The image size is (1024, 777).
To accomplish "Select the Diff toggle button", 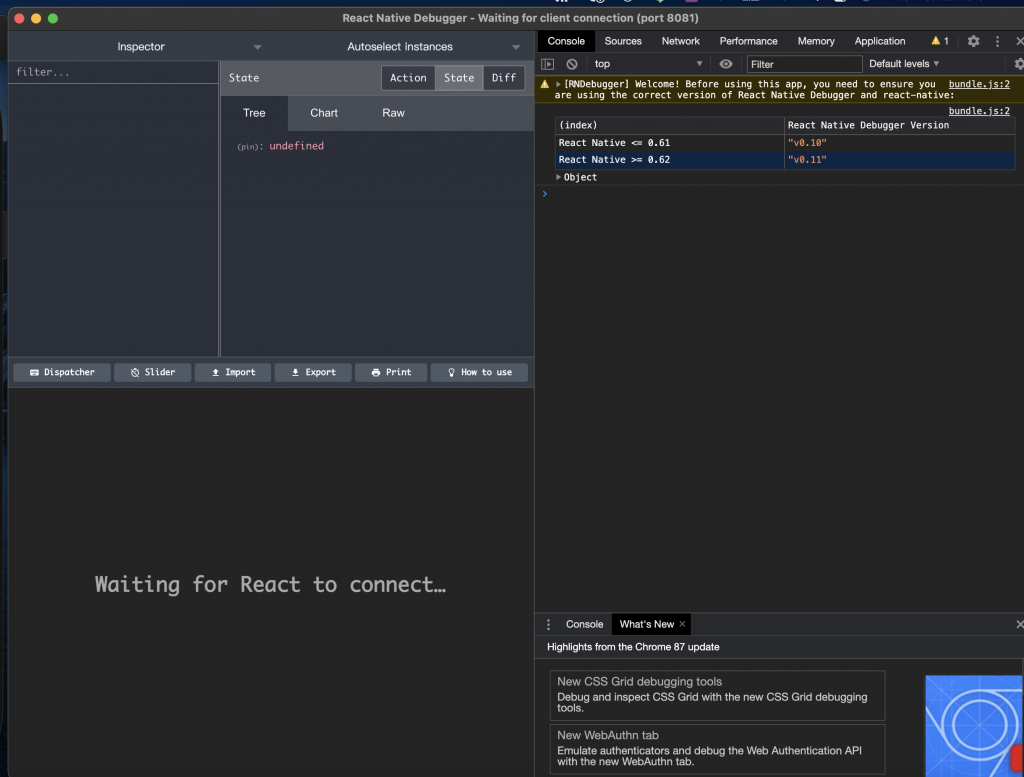I will (504, 78).
